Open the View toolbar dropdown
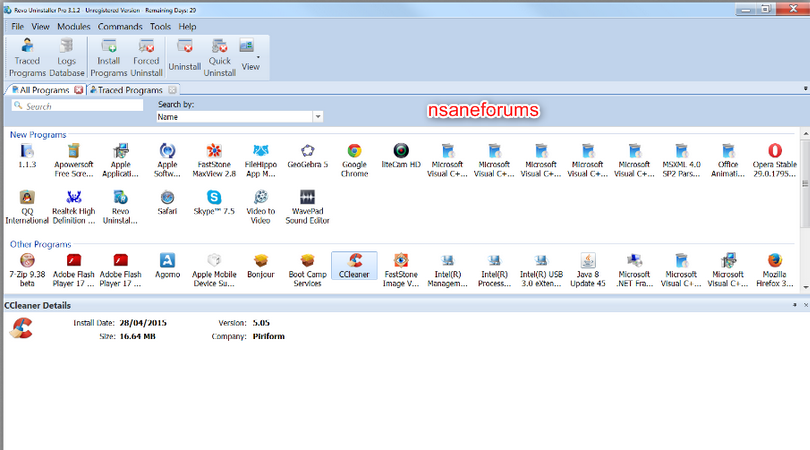Screen dimensions: 810x450 [x=251, y=57]
